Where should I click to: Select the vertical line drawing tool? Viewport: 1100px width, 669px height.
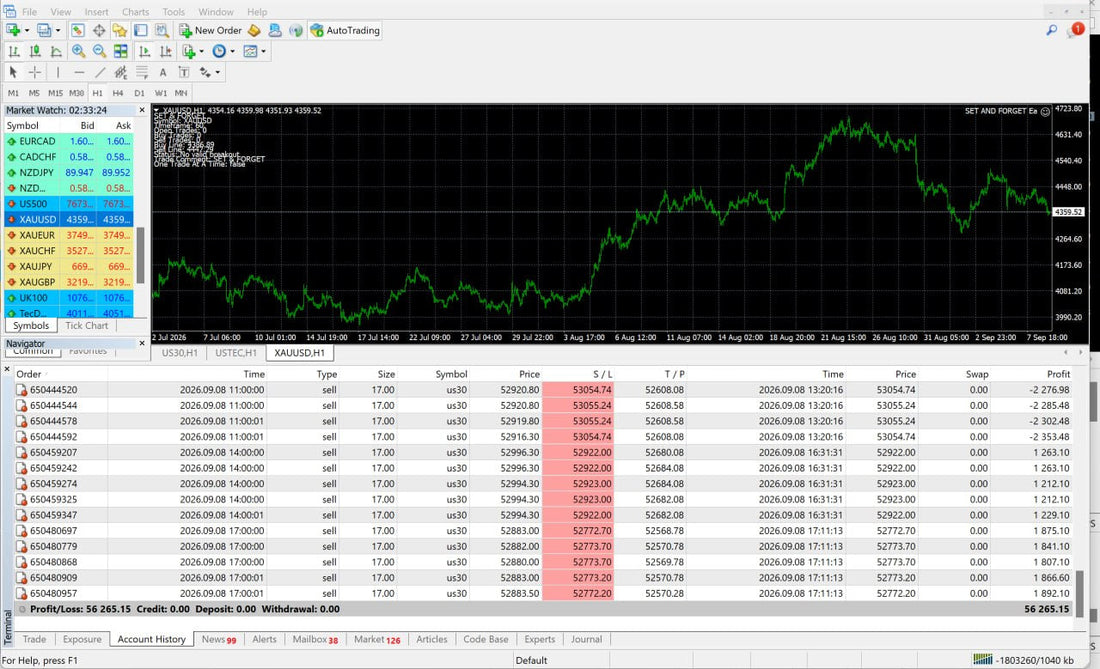58,72
